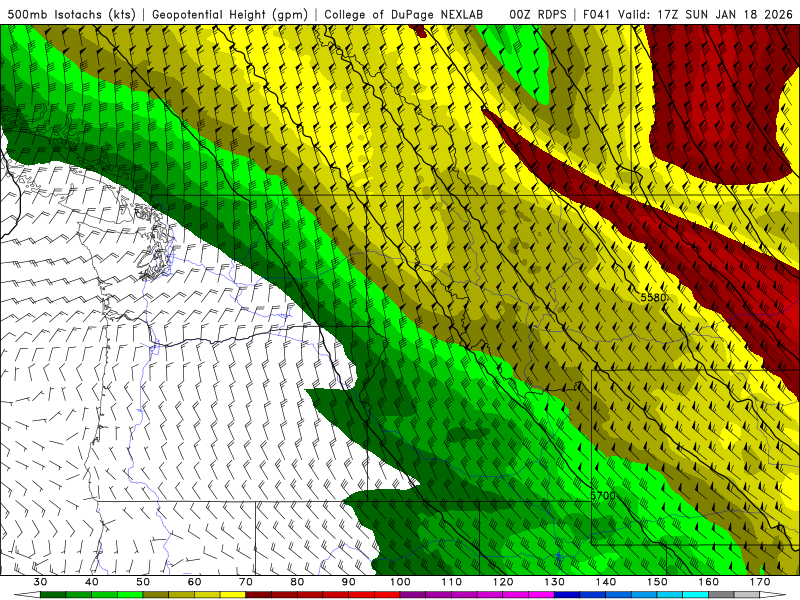Click the legend value '130'
Image resolution: width=800 pixels, height=600 pixels.
click(555, 582)
